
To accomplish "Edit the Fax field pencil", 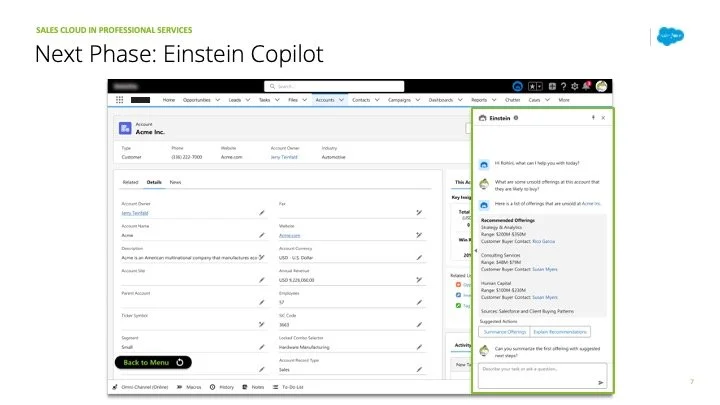I will 419,213.
